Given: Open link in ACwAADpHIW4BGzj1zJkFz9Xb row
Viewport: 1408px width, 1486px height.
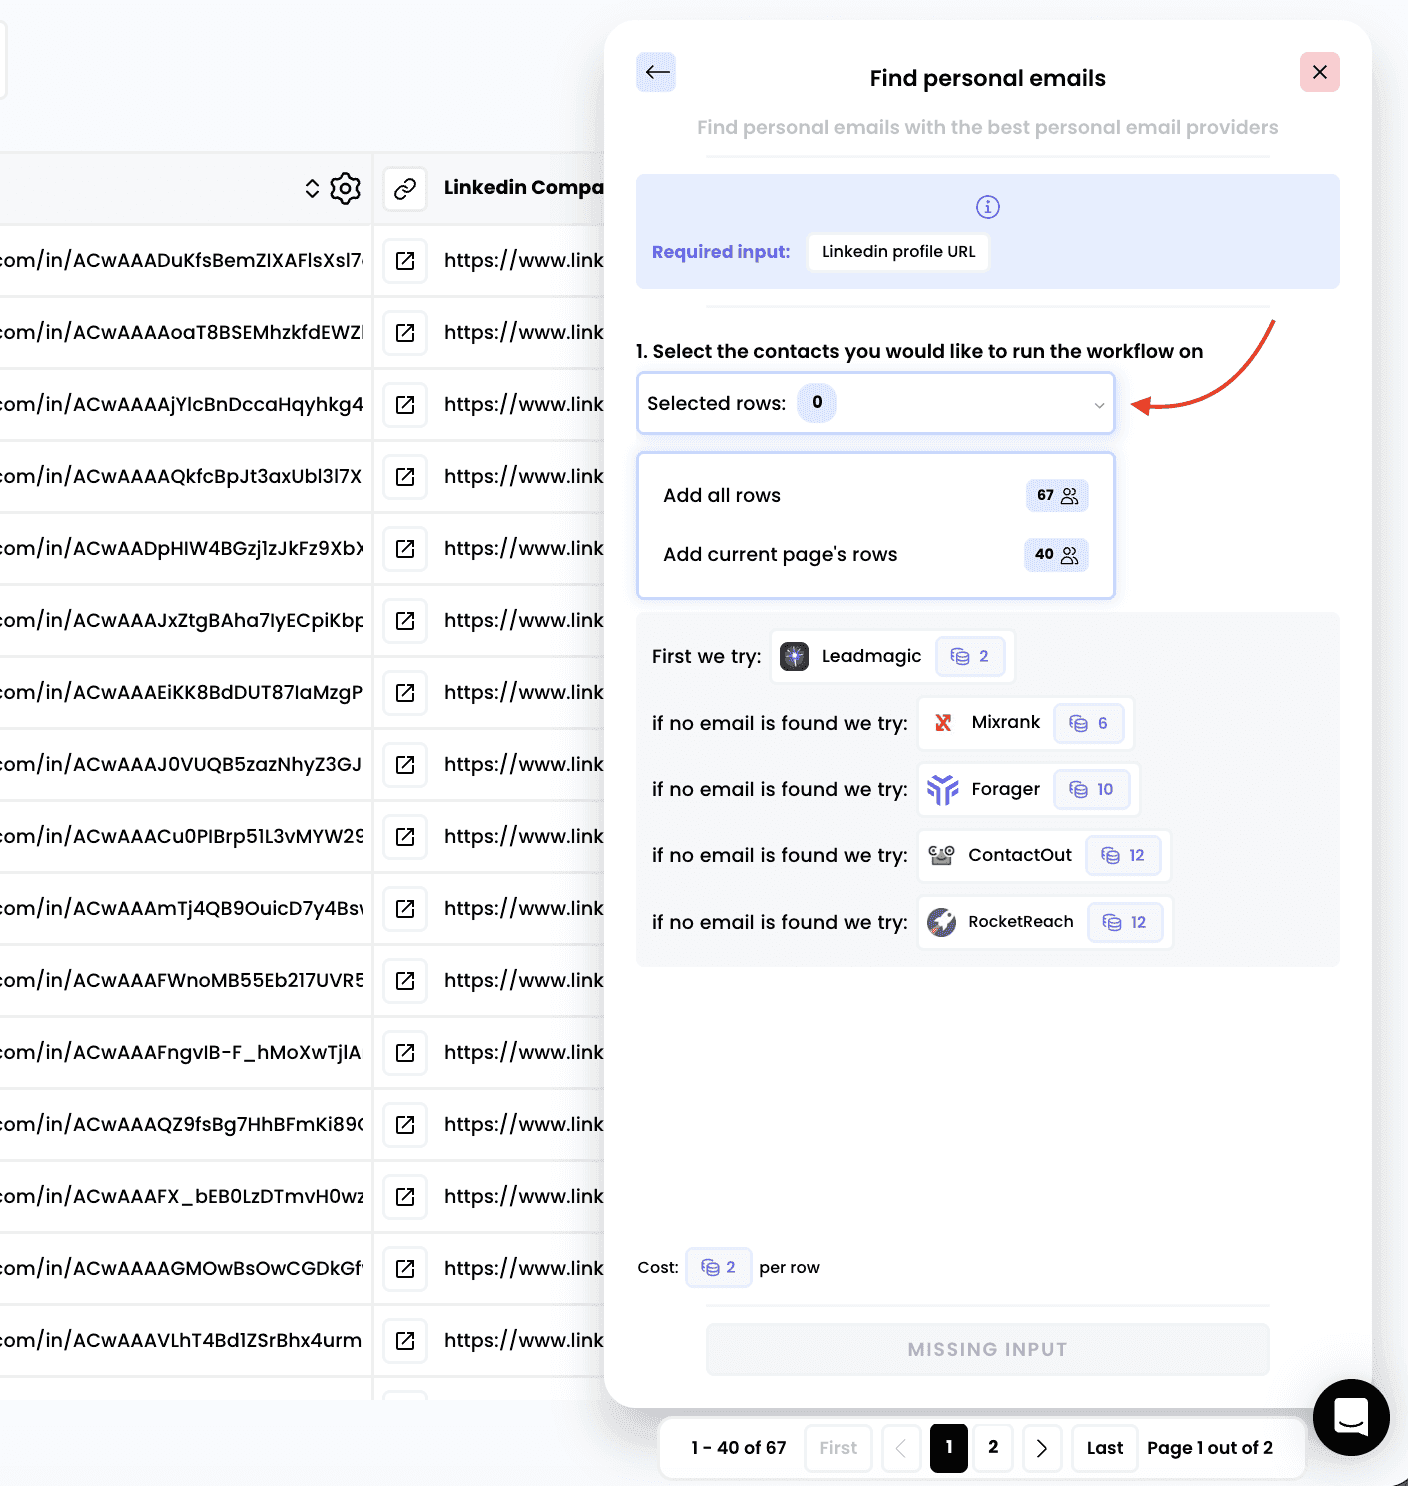Looking at the screenshot, I should click(405, 549).
